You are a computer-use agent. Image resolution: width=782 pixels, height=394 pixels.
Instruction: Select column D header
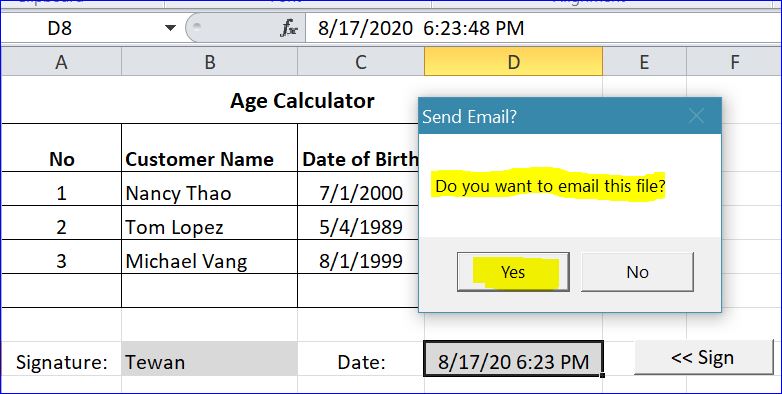513,62
